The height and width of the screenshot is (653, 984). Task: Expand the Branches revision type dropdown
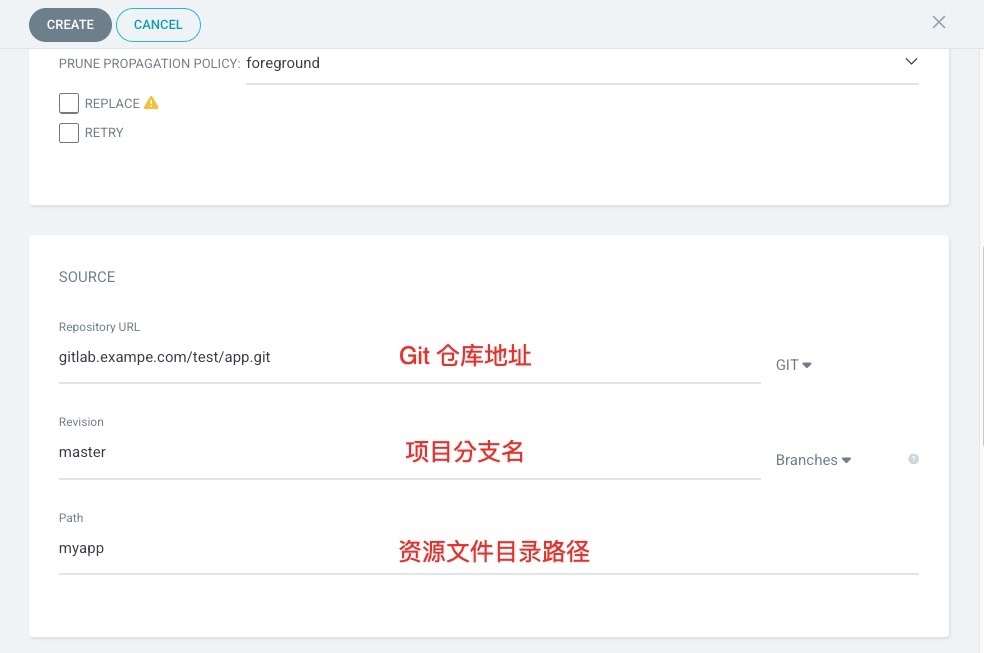pyautogui.click(x=812, y=460)
